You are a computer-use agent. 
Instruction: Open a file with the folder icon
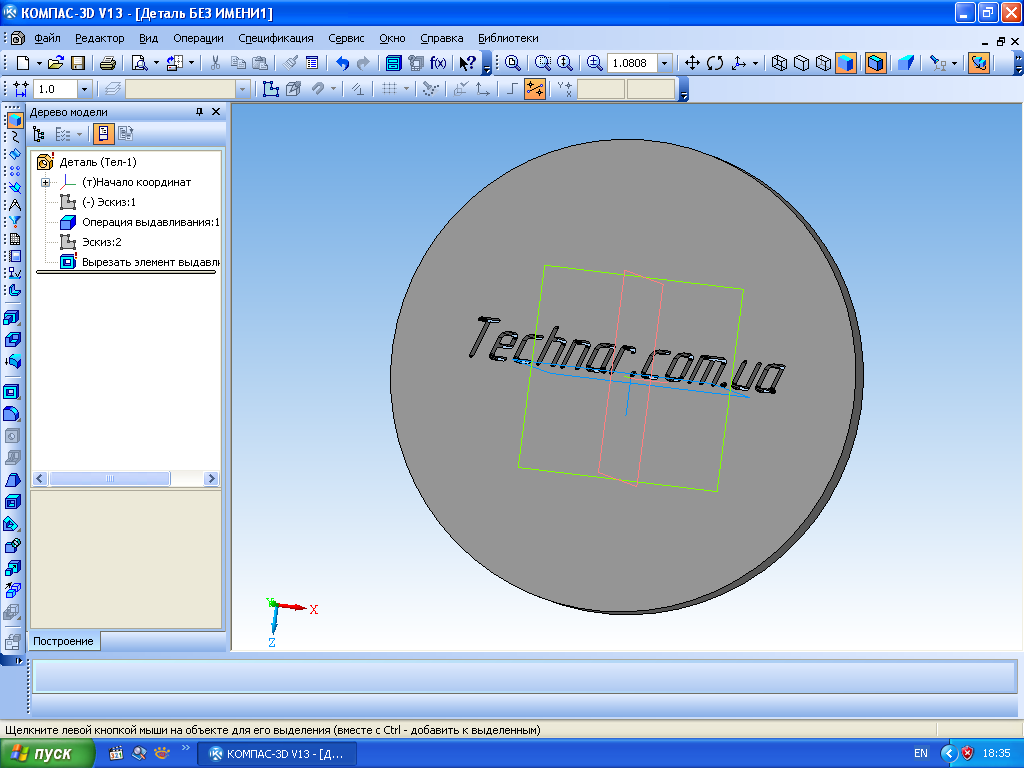[x=56, y=63]
